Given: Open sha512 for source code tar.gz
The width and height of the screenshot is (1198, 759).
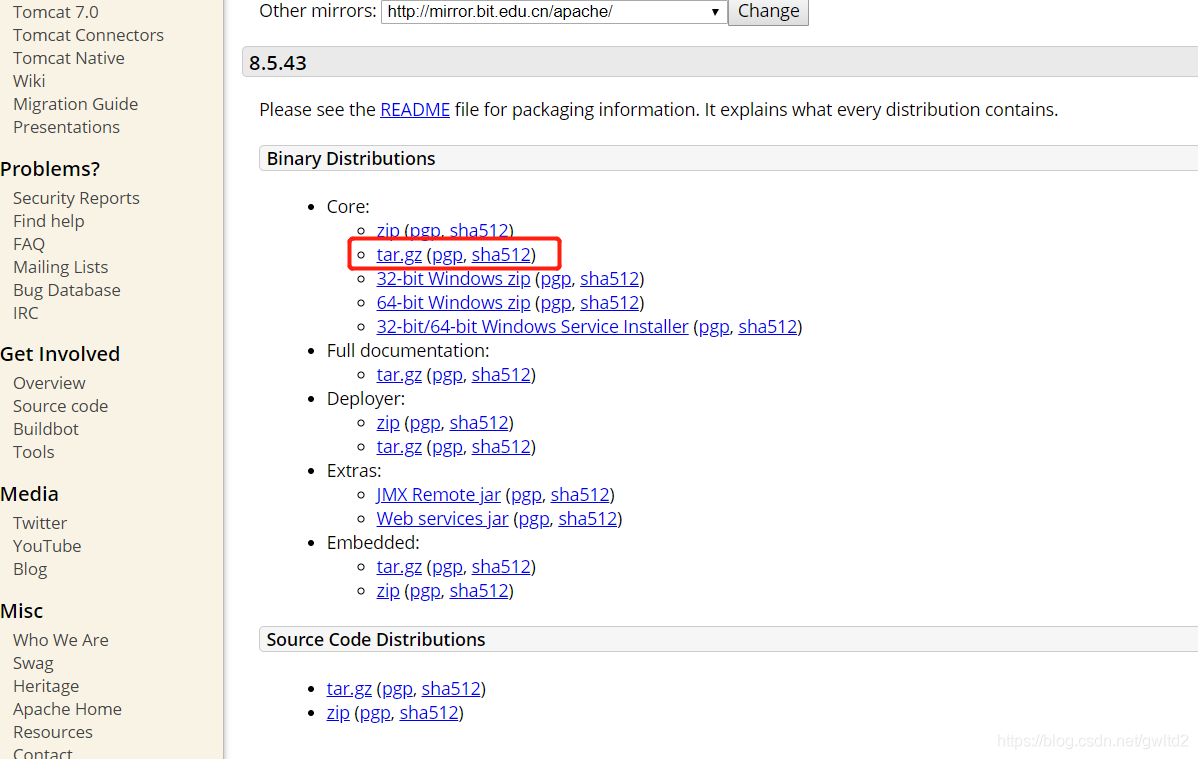Looking at the screenshot, I should [x=451, y=689].
